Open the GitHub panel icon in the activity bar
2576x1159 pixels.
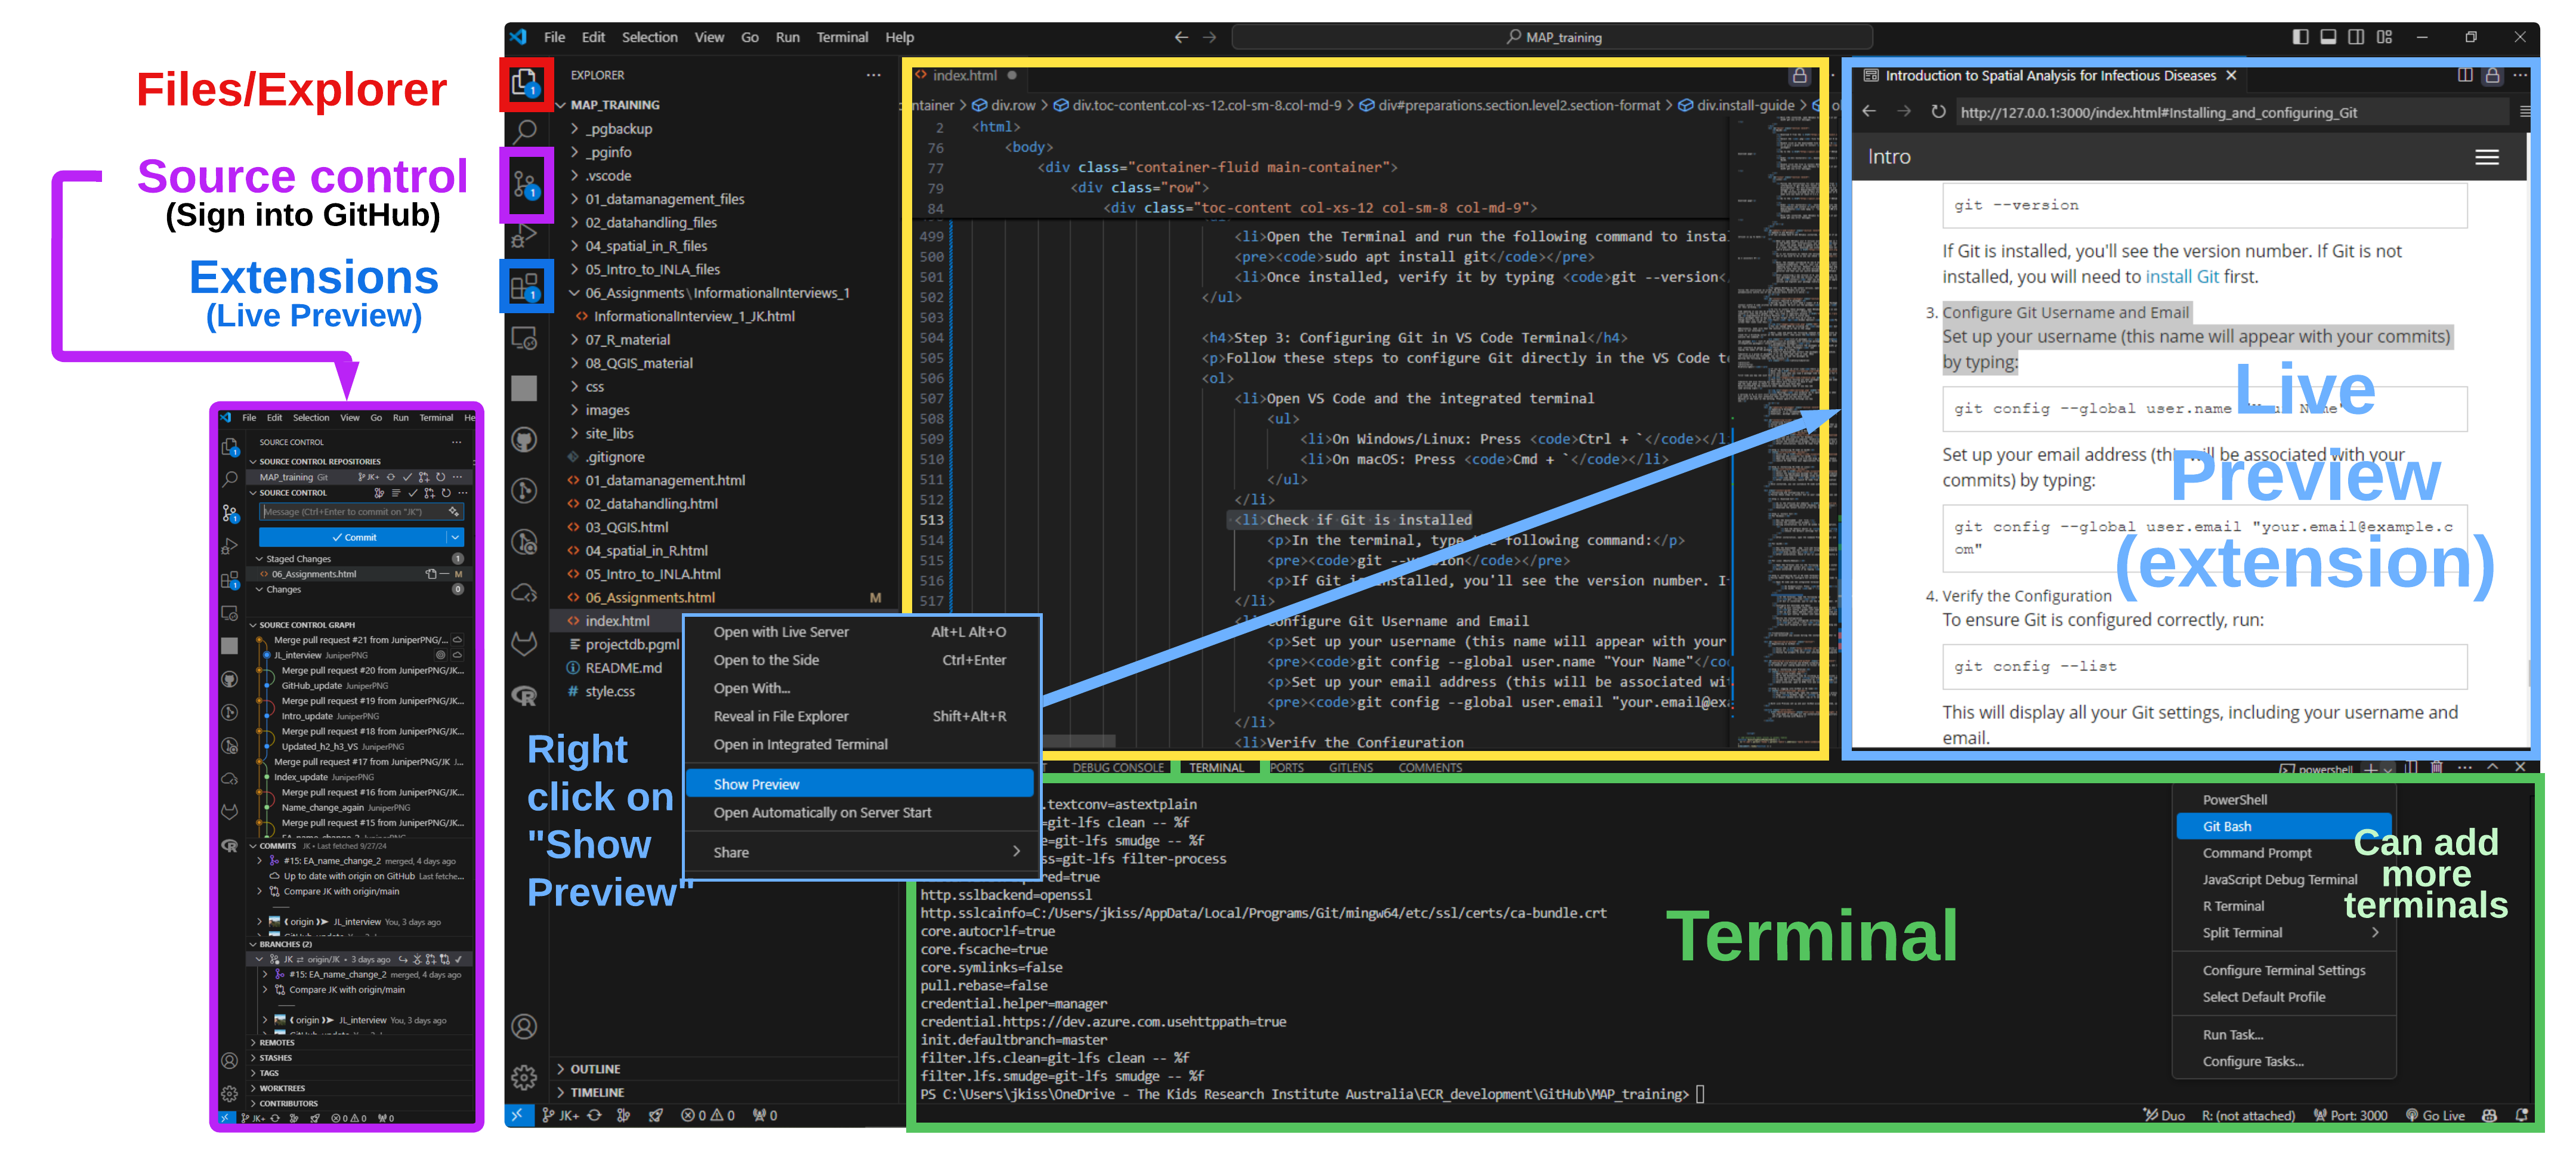pyautogui.click(x=525, y=439)
